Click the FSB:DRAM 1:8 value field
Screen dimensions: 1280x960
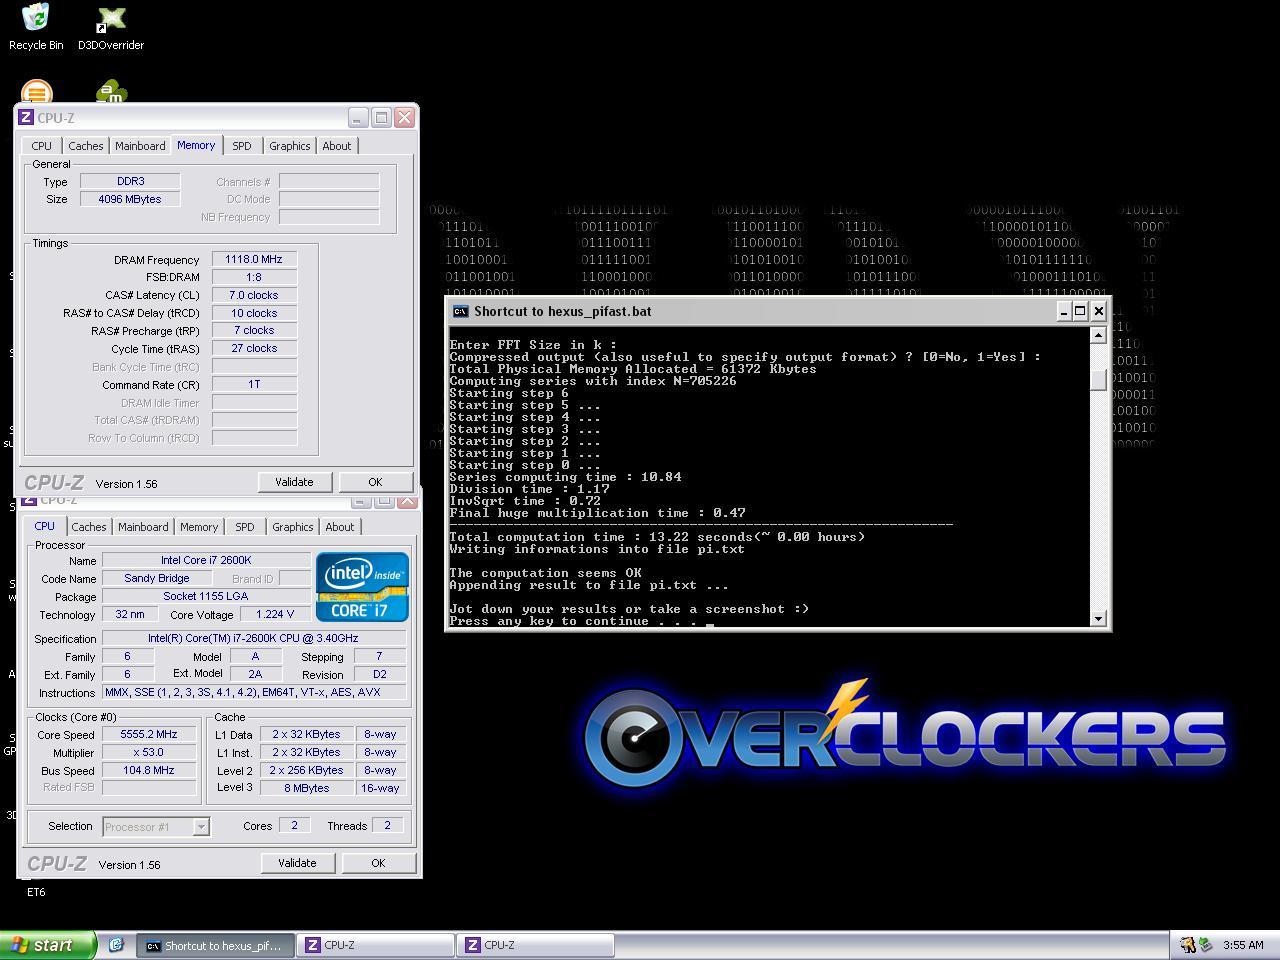pyautogui.click(x=254, y=277)
